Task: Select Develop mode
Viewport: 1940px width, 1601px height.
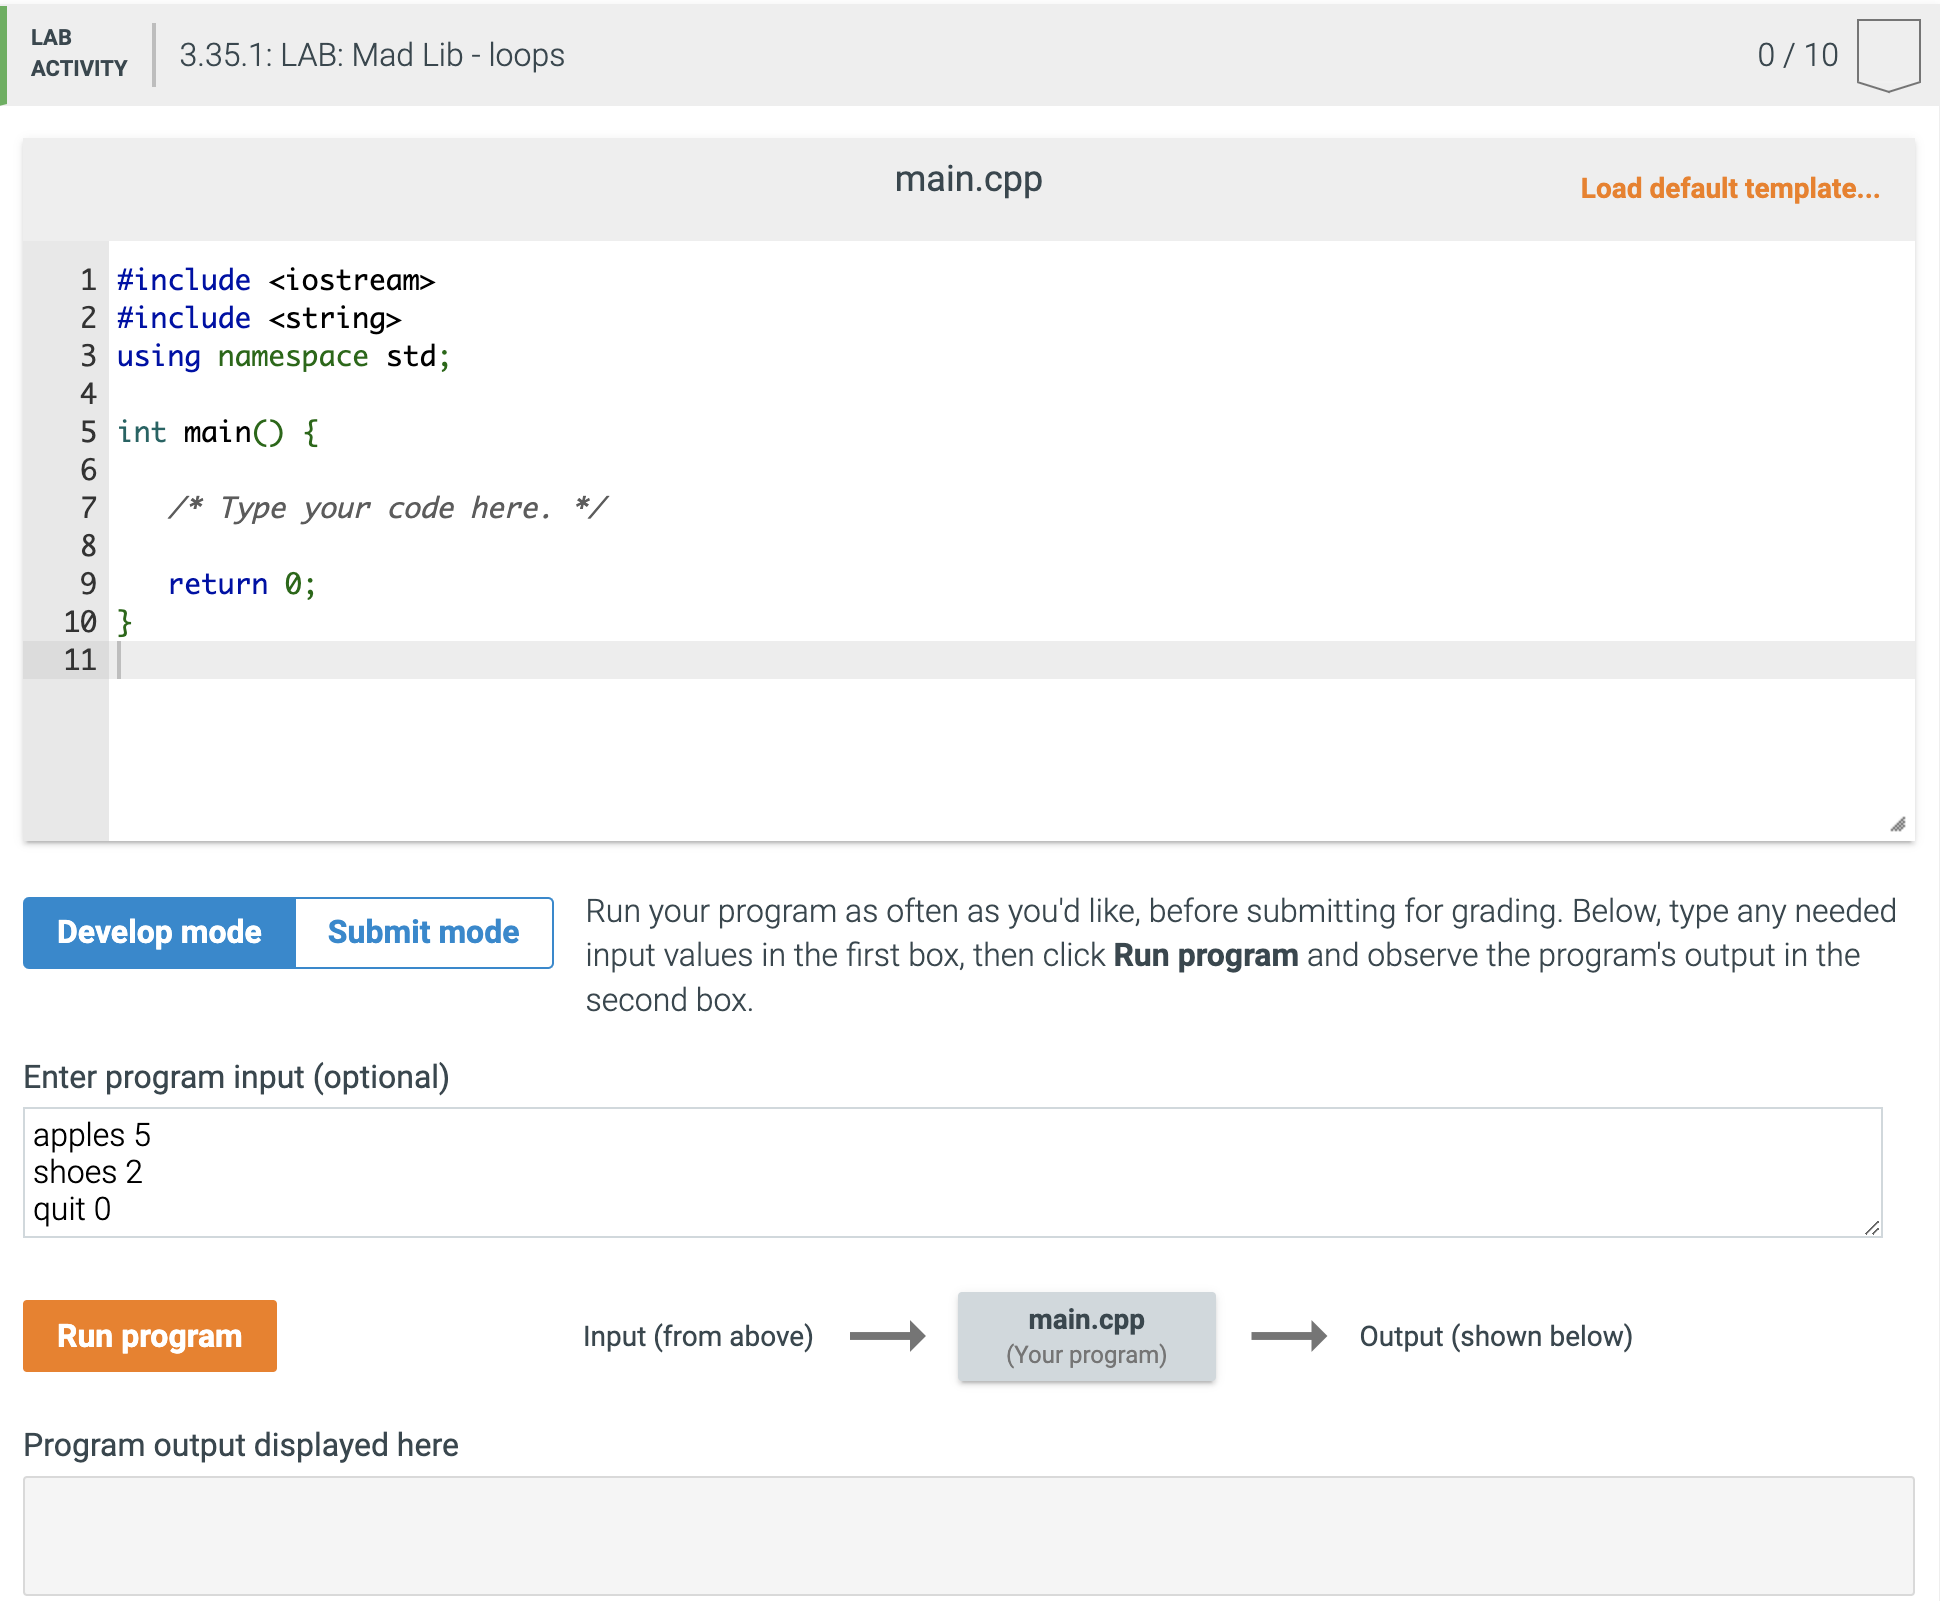Action: coord(158,932)
